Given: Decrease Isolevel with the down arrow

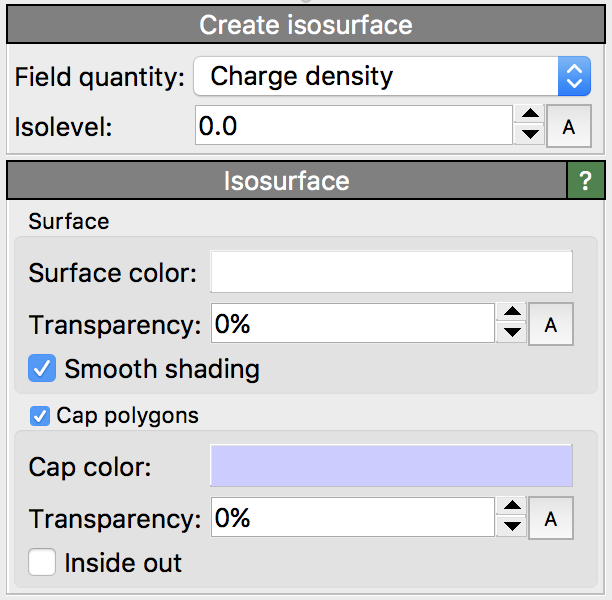Looking at the screenshot, I should point(532,136).
